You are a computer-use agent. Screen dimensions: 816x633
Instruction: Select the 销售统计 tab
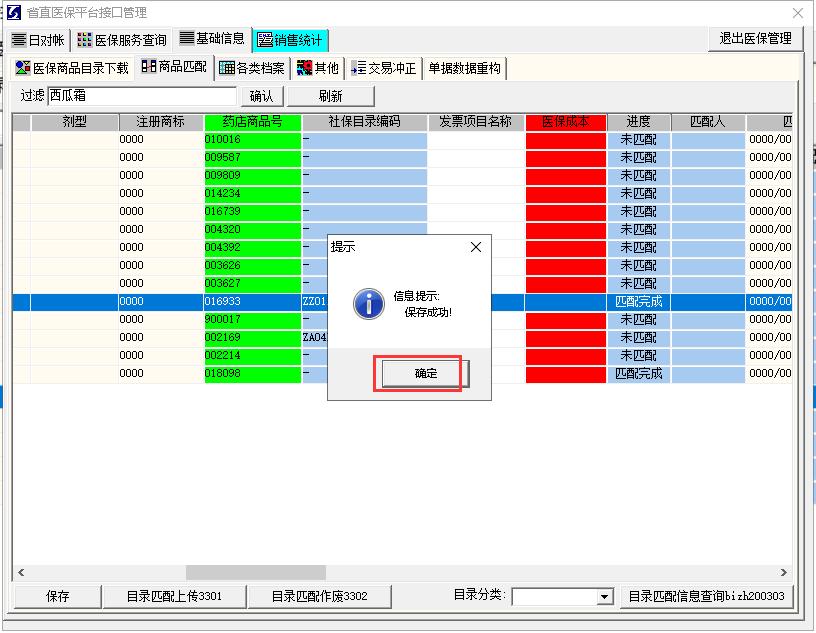(290, 41)
